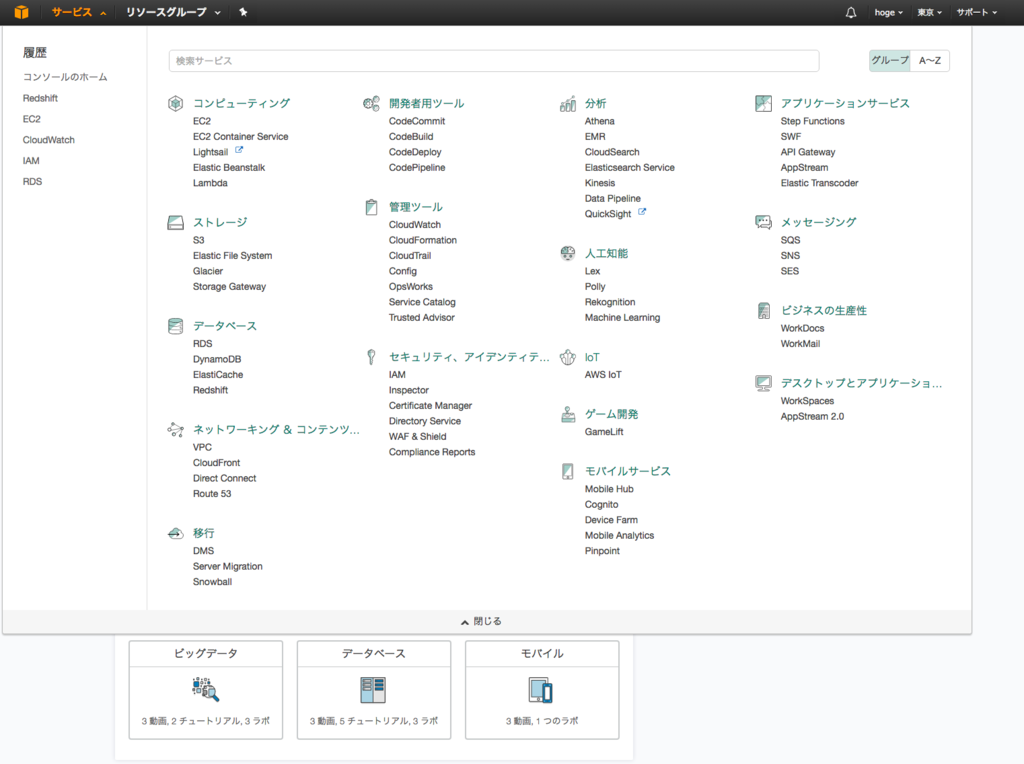1024x764 pixels.
Task: Open コンソールのホーム from history
Action: point(65,77)
